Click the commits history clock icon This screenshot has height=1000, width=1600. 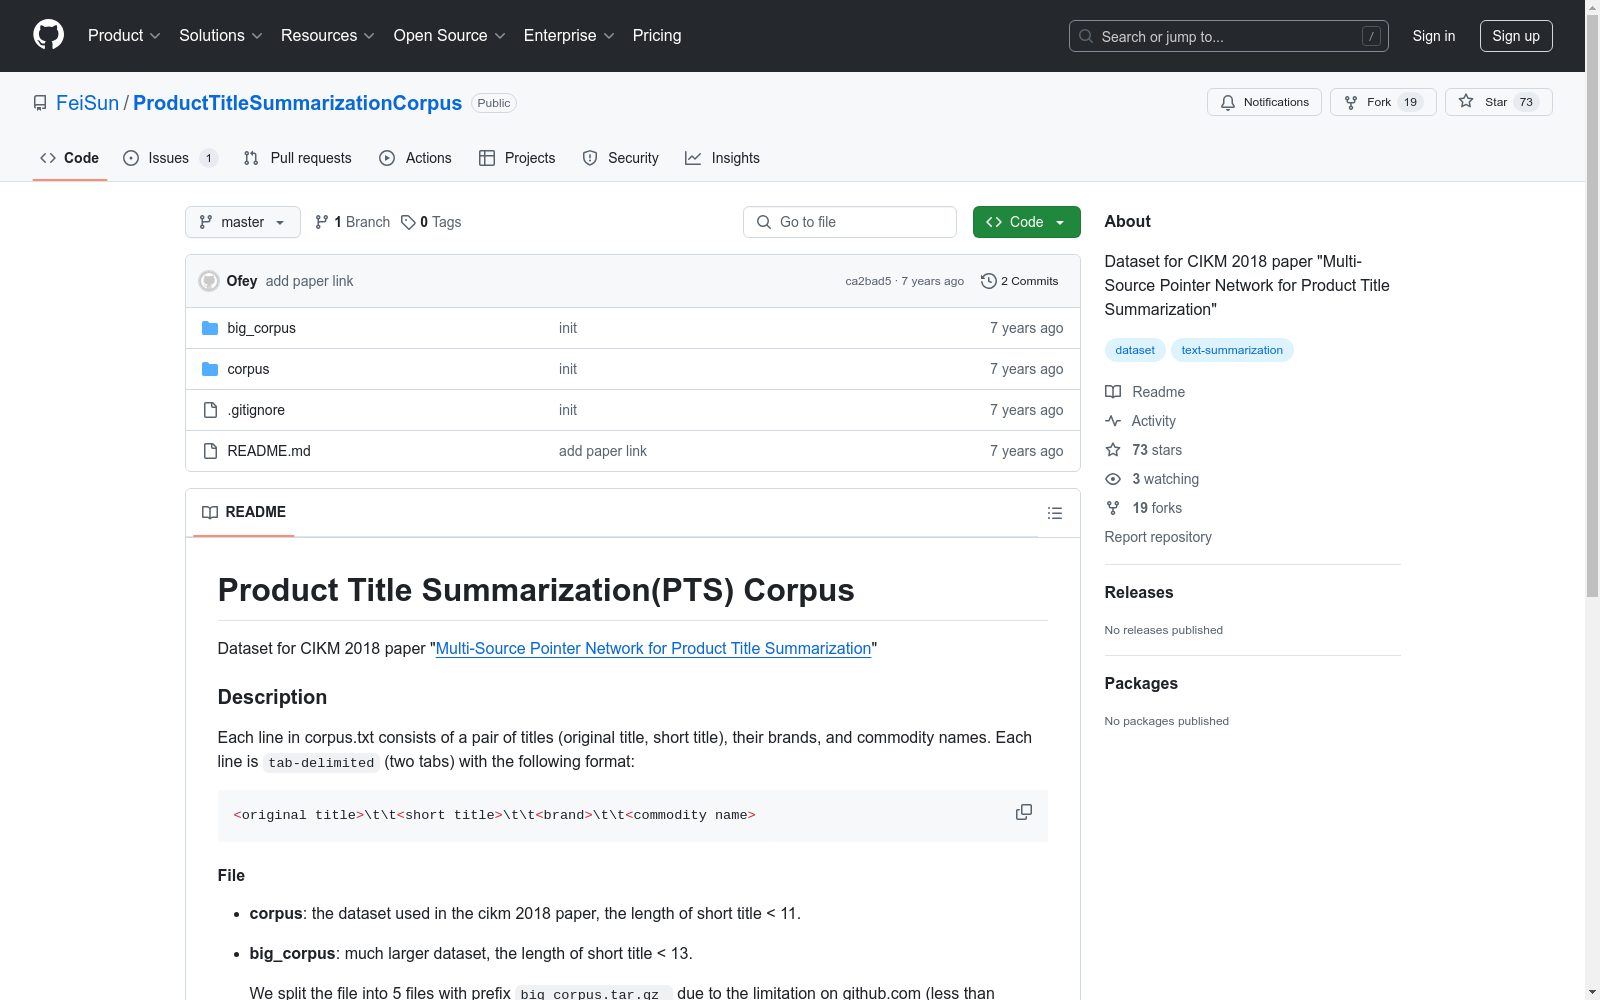(989, 281)
